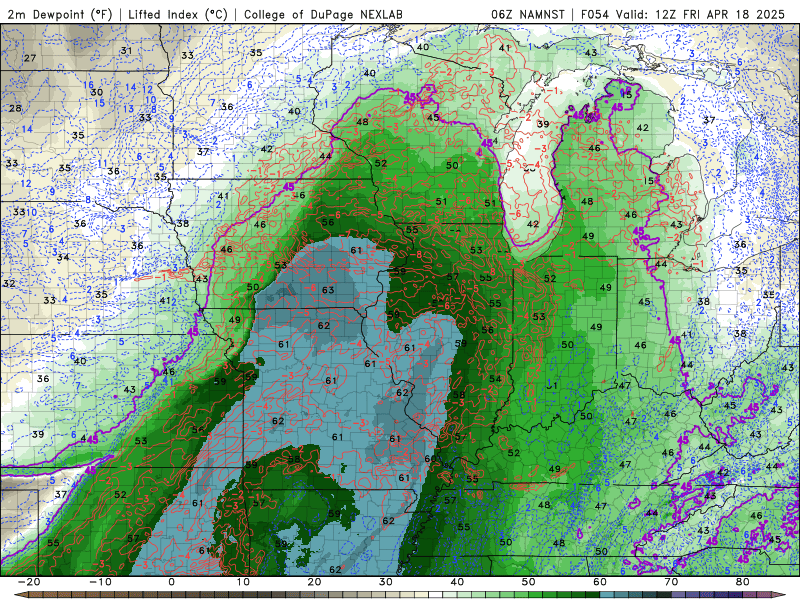The height and width of the screenshot is (600, 800).
Task: Click the 50 label on the color scale
Action: point(529,582)
